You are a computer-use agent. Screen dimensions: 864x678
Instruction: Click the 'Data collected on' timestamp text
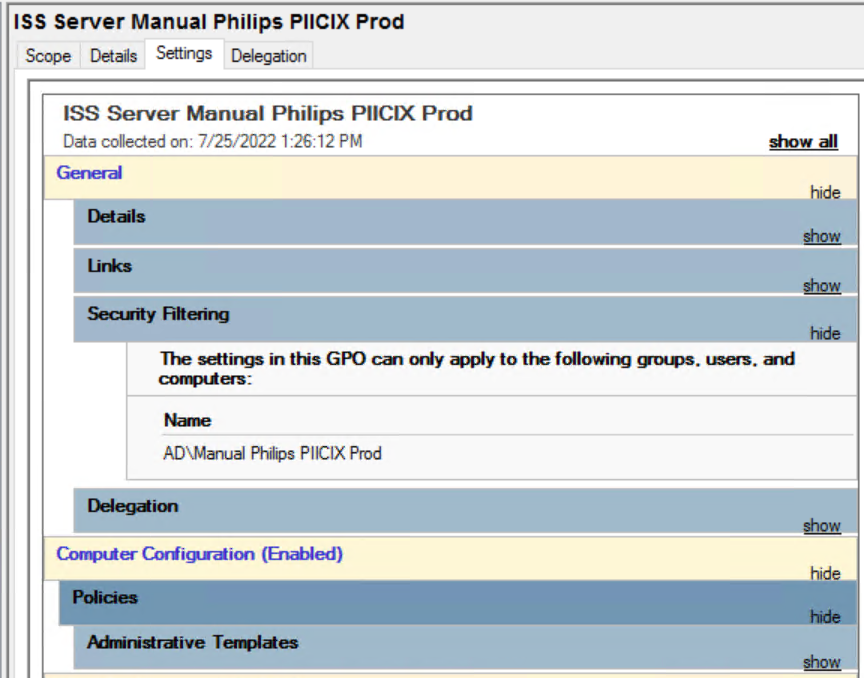(213, 142)
